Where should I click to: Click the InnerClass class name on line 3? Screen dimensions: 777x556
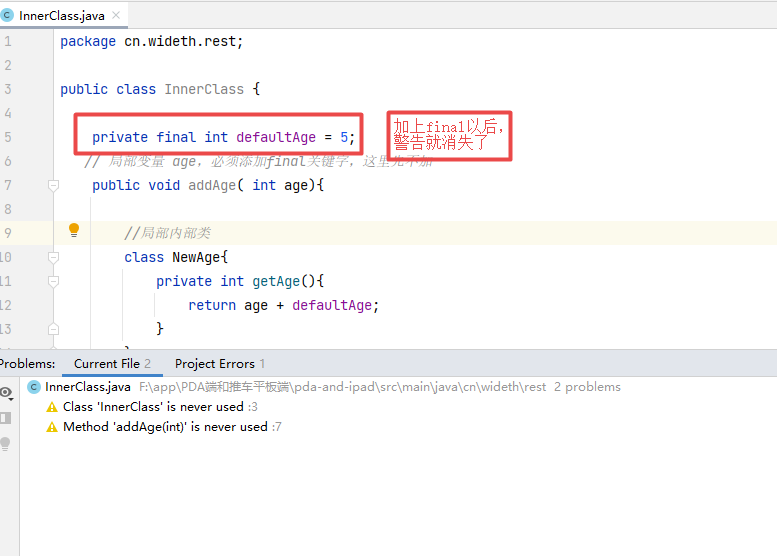[x=204, y=89]
